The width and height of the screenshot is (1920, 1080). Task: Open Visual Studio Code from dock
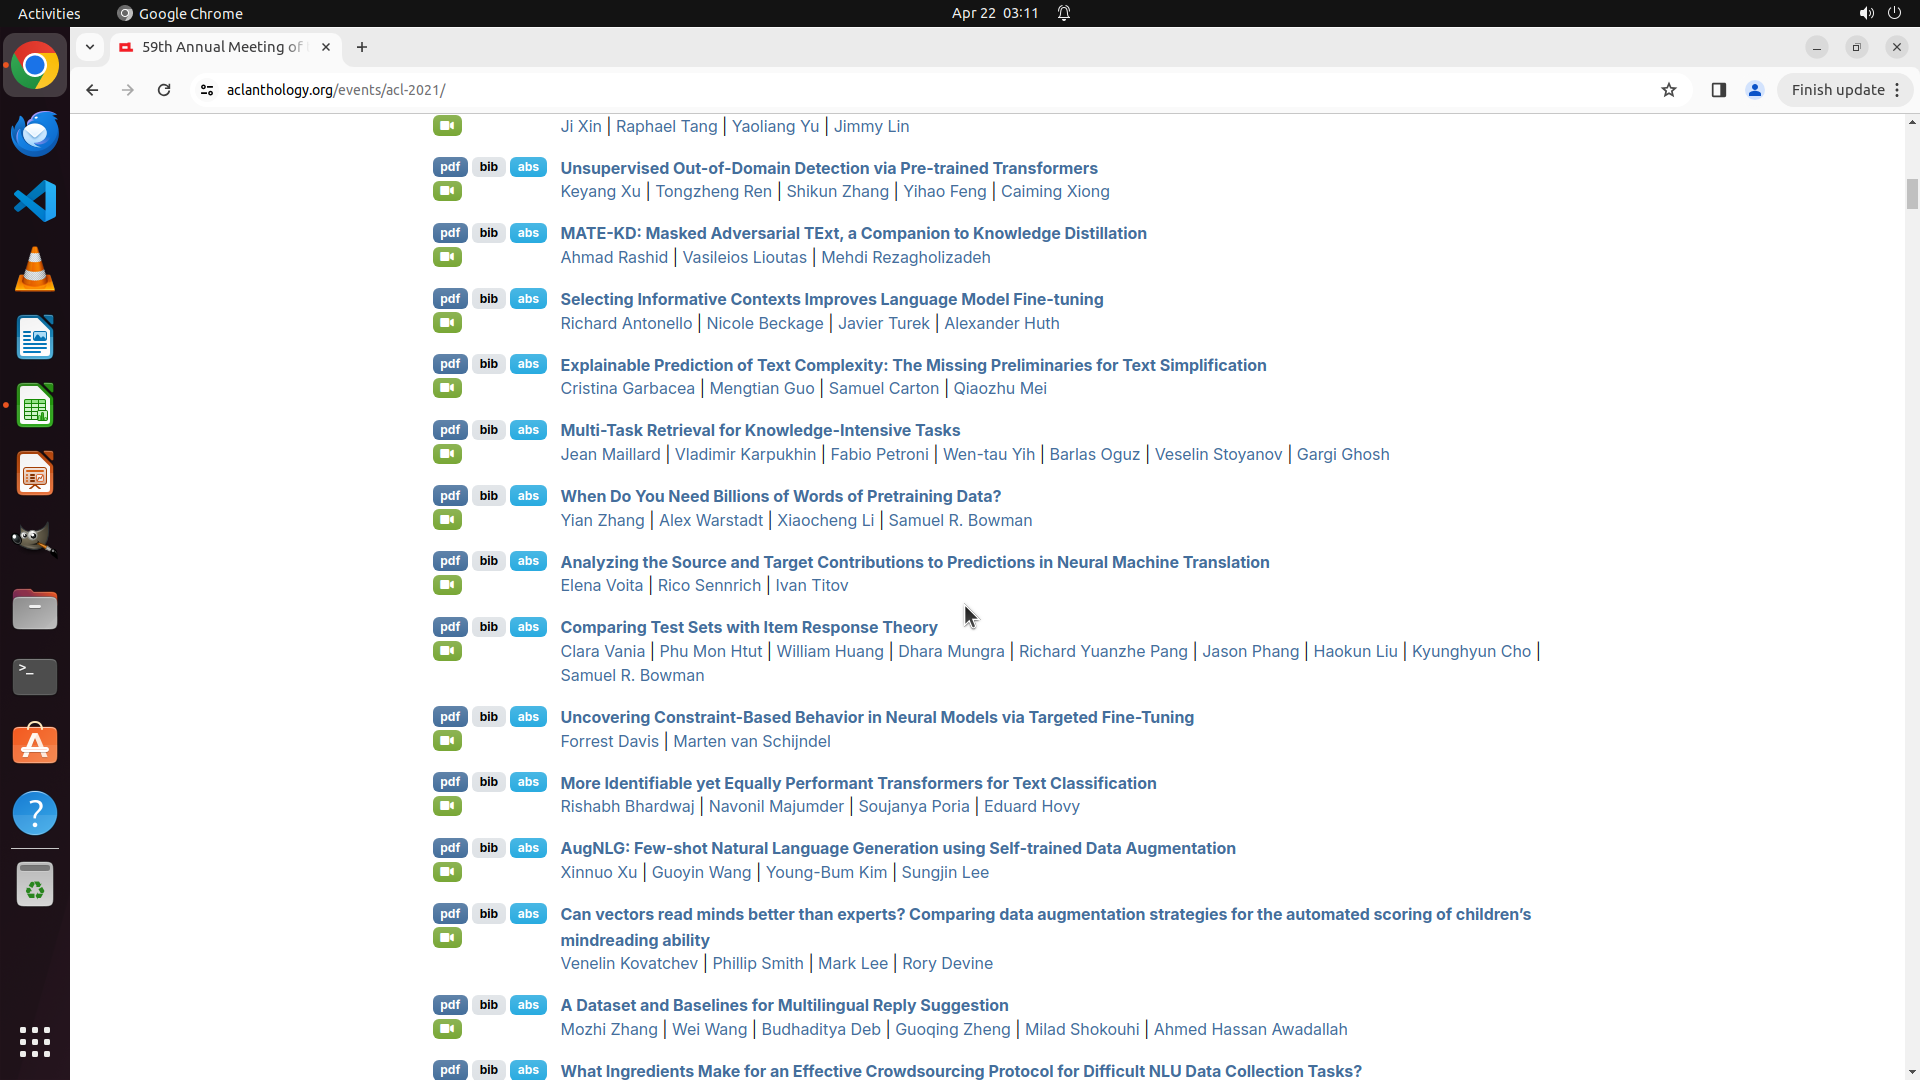35,201
